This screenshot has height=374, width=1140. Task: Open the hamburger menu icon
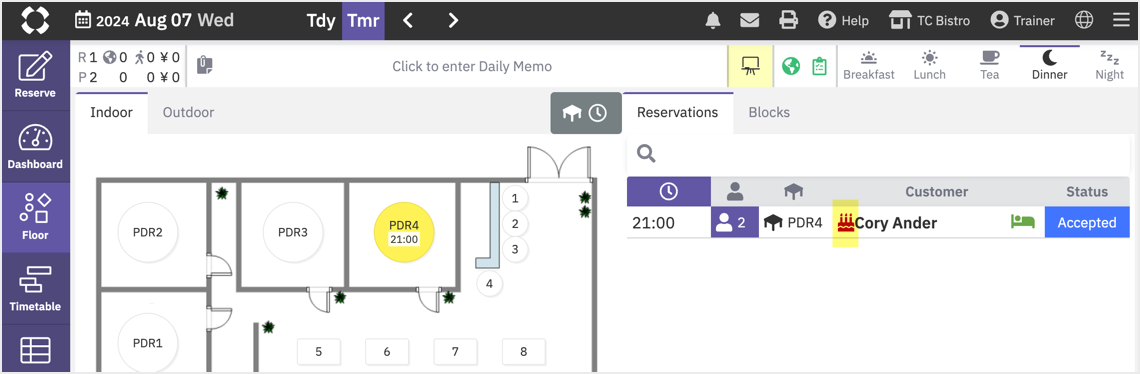1120,20
